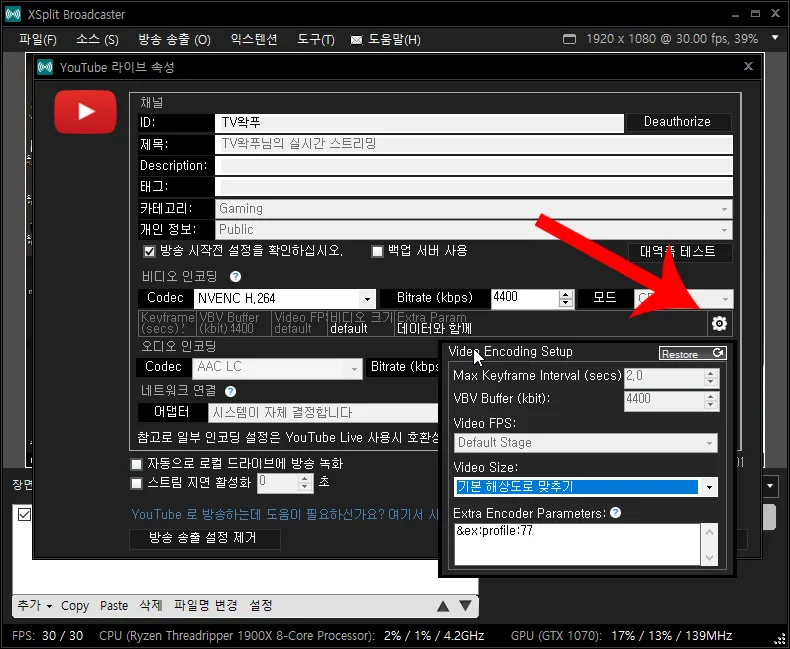The width and height of the screenshot is (790, 649).
Task: Open help icon next to 네트워크 연결
Action: 231,391
